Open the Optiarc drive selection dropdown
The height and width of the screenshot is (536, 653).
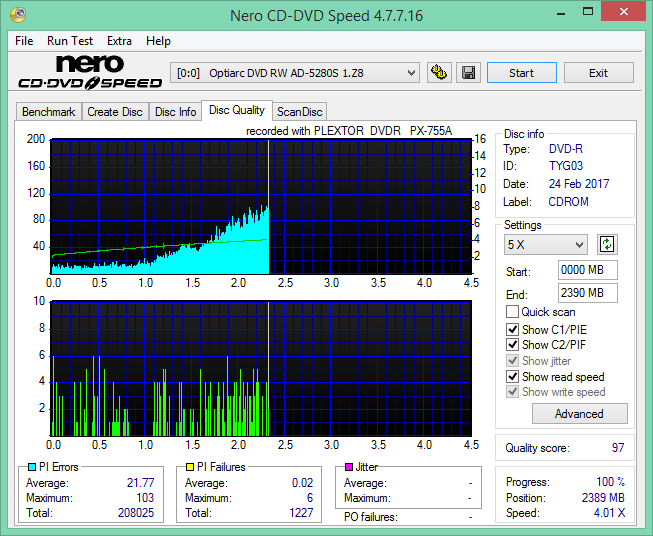coord(295,73)
